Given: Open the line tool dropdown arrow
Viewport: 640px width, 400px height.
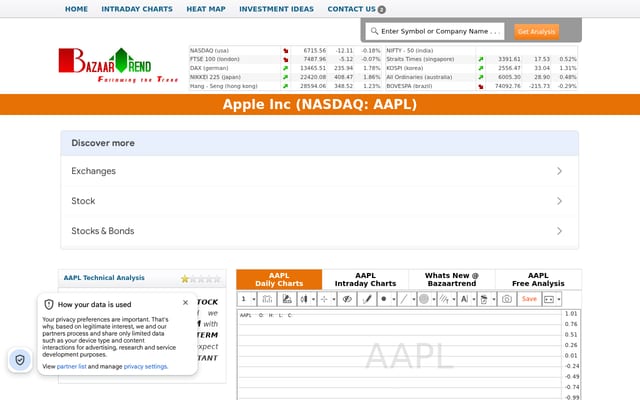Looking at the screenshot, I should pyautogui.click(x=413, y=299).
